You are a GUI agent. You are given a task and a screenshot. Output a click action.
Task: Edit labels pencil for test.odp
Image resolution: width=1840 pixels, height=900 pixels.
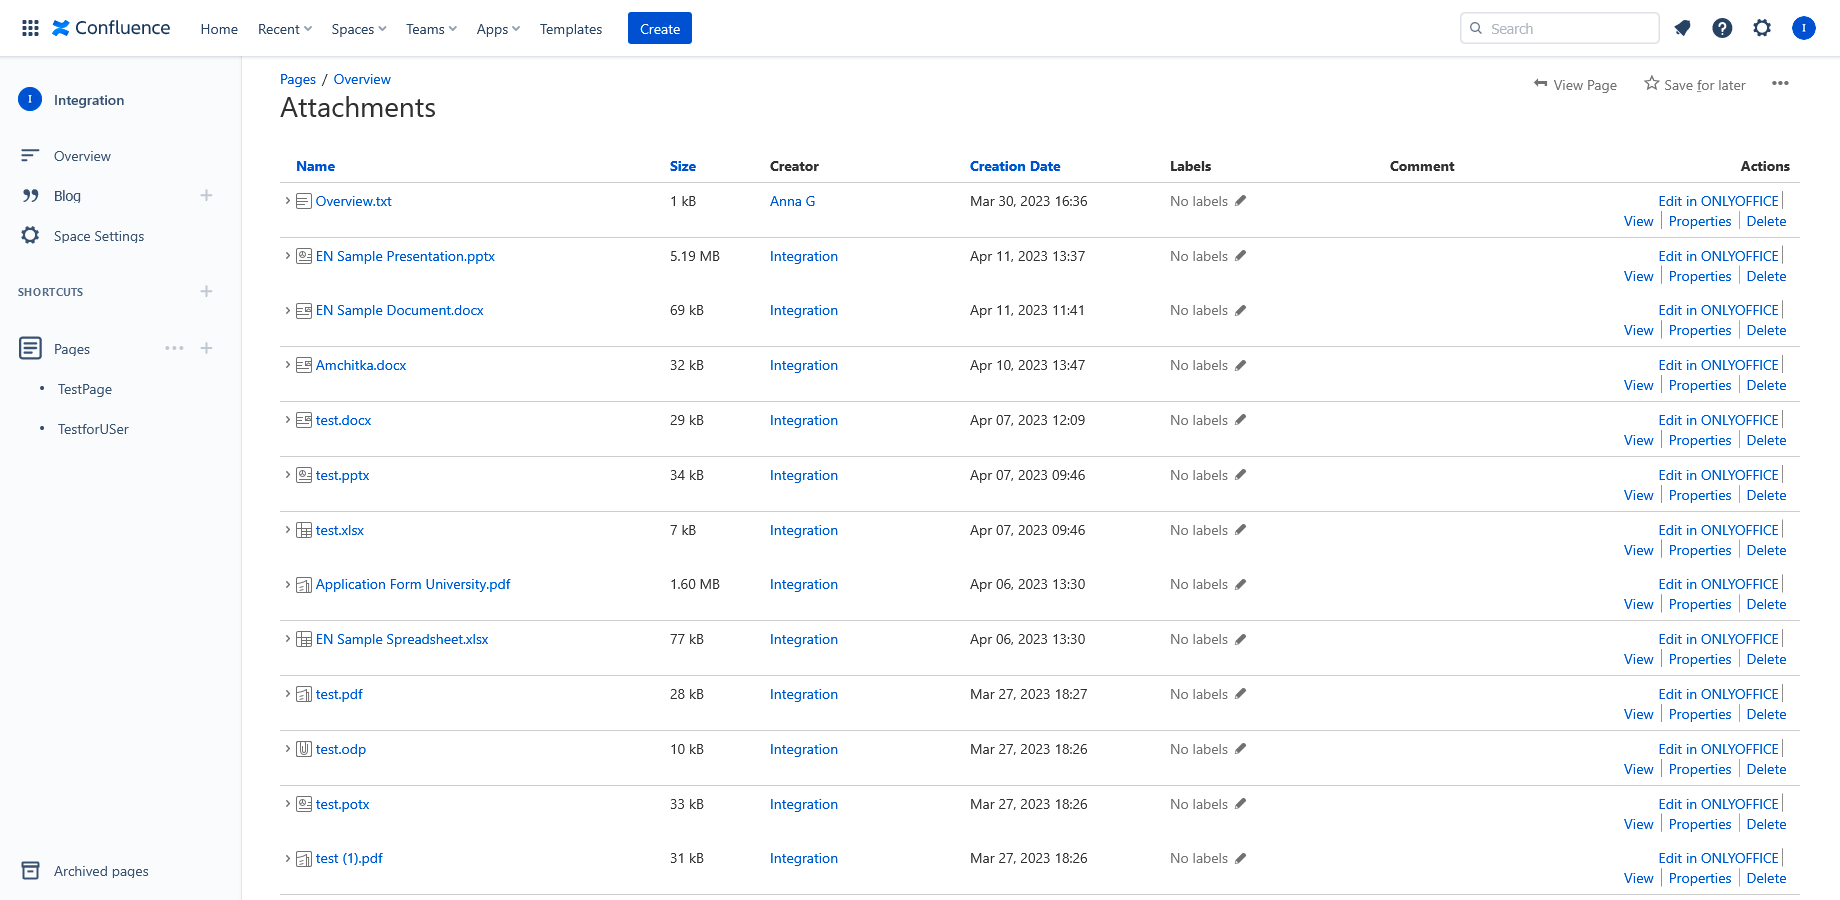tap(1240, 749)
